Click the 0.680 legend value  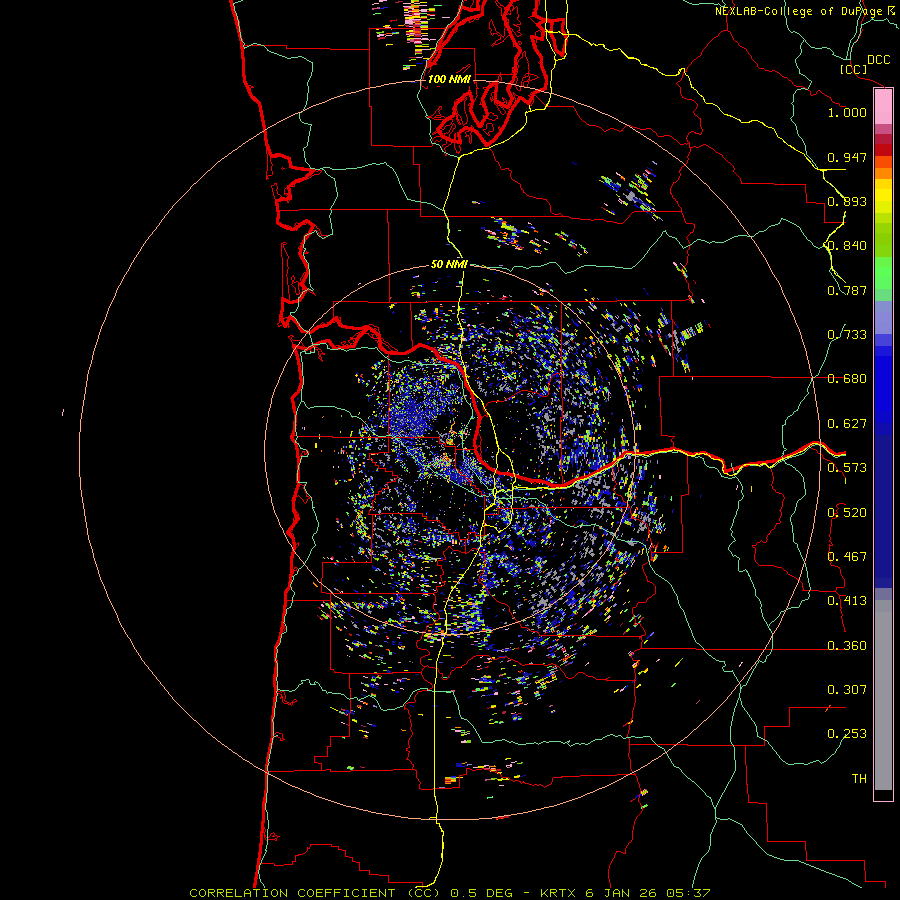(x=847, y=379)
